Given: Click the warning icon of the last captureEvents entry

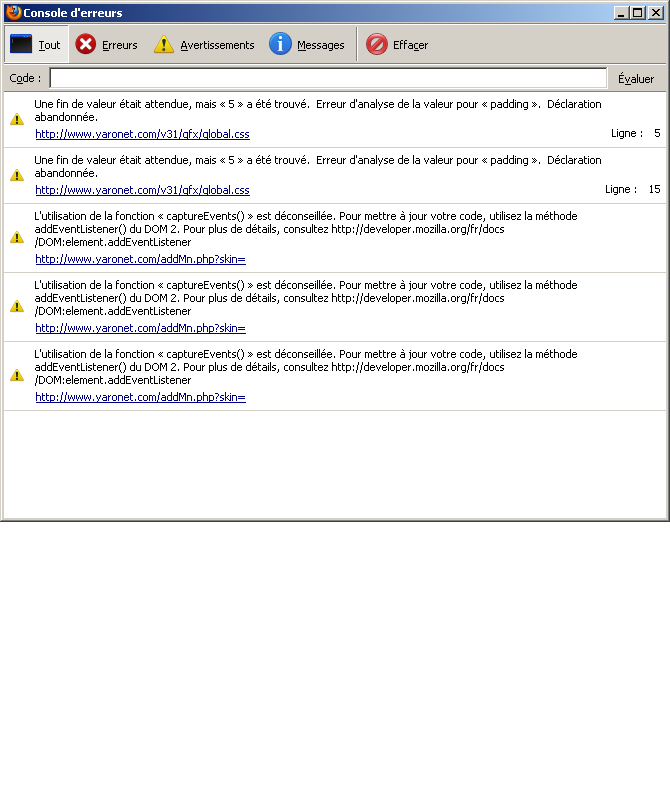Looking at the screenshot, I should (x=17, y=375).
